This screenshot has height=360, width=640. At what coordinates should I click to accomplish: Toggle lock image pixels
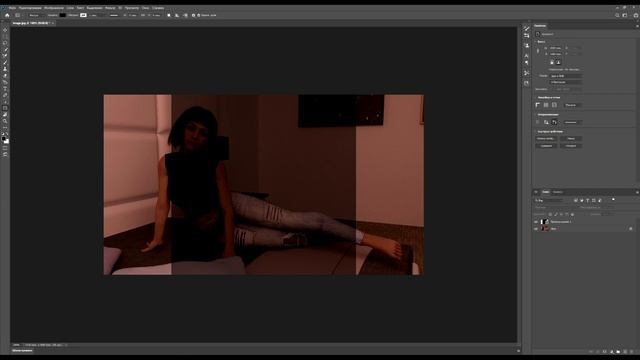[x=556, y=214]
